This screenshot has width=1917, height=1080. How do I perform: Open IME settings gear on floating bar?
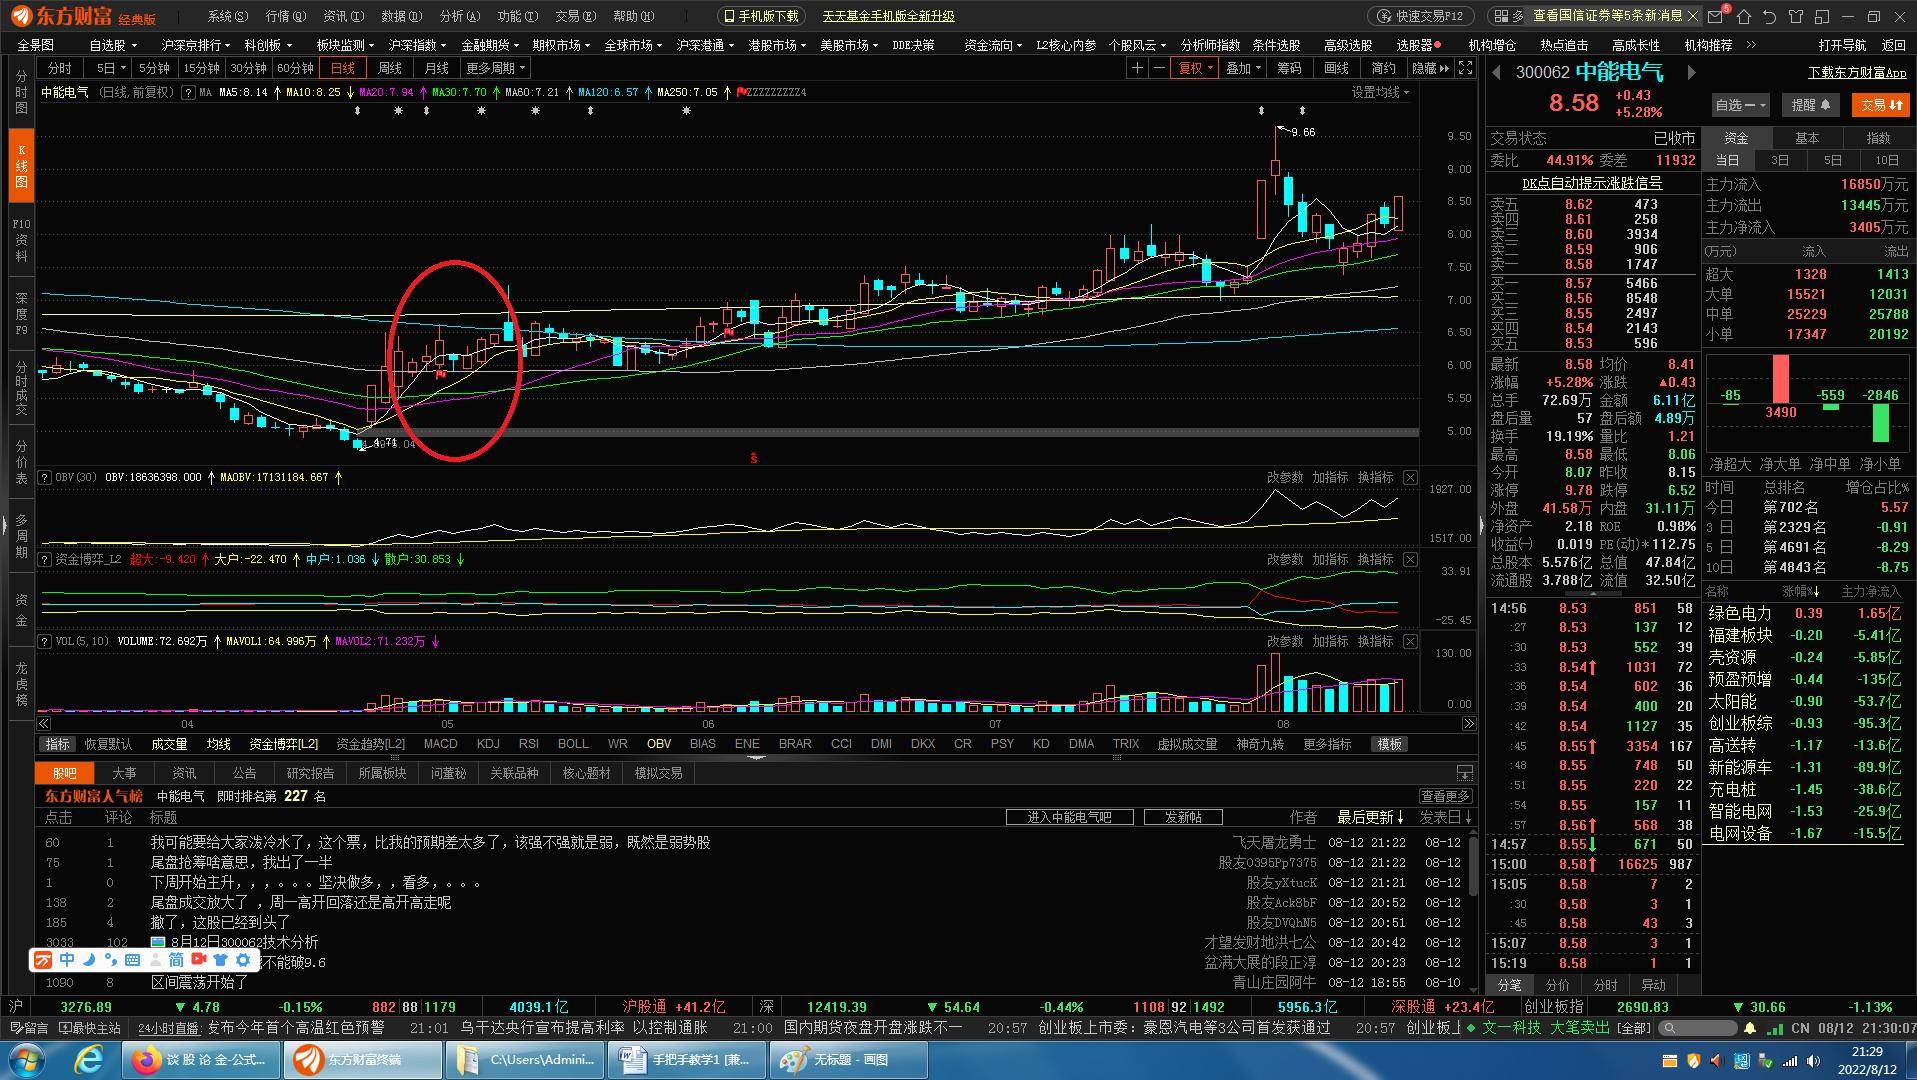point(243,960)
